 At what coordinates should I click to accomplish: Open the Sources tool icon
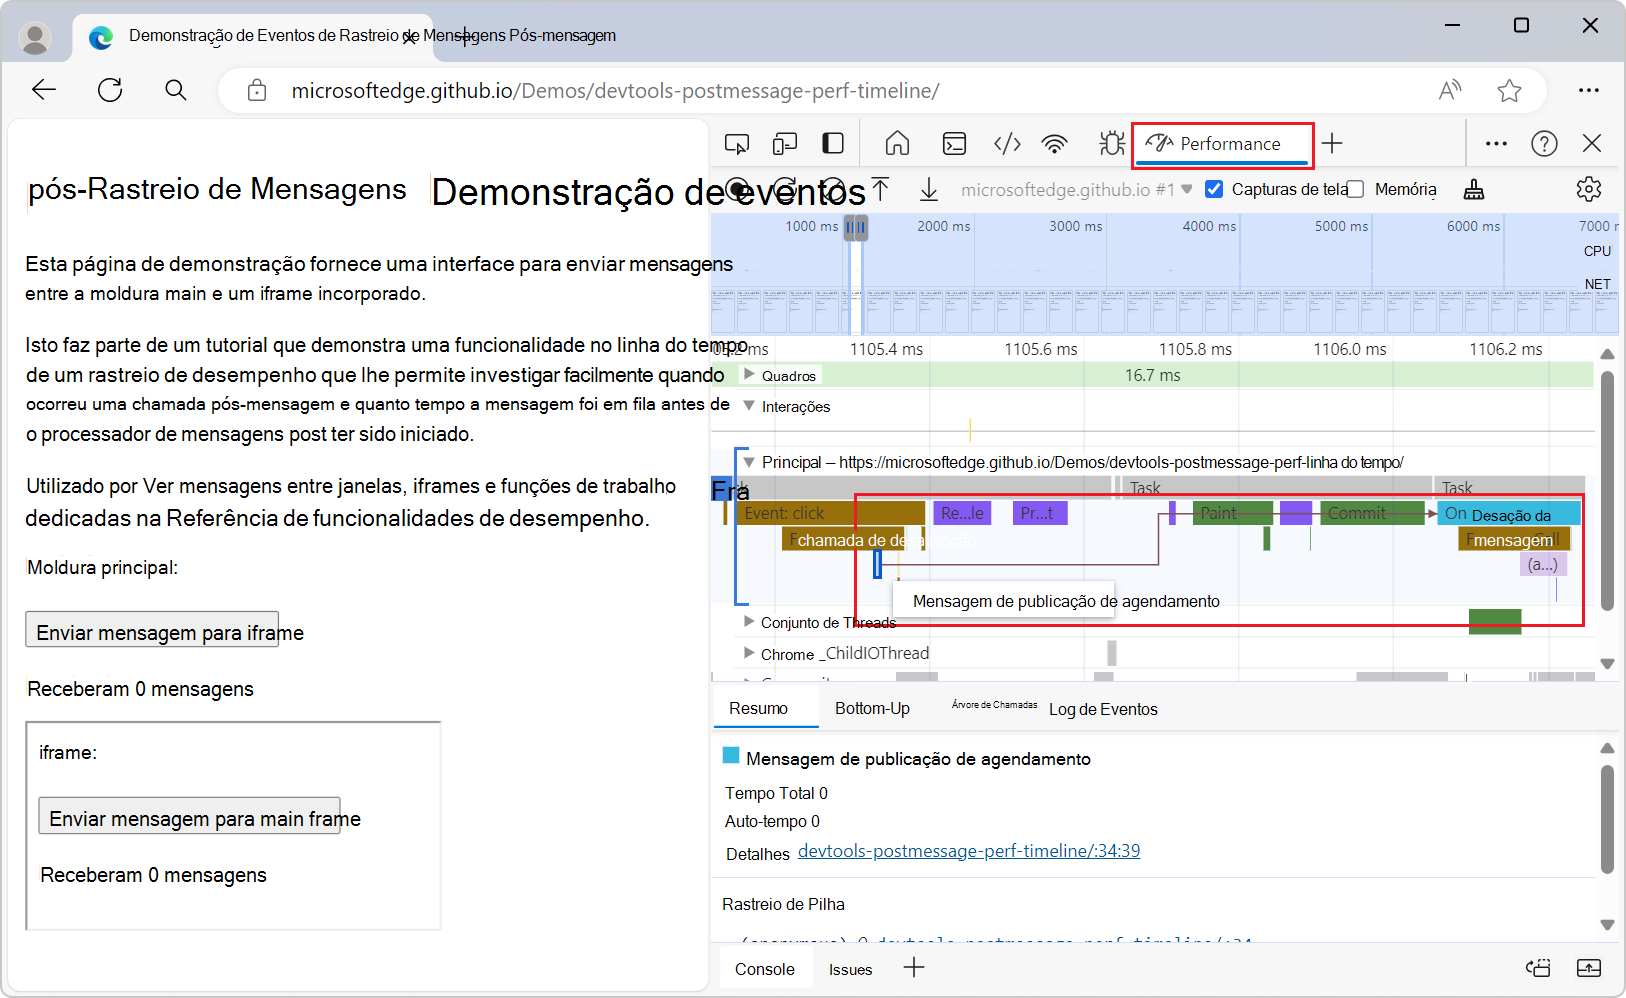click(1007, 144)
